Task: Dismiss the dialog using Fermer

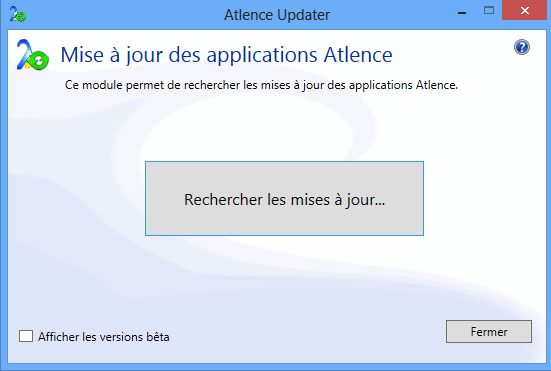Action: click(x=489, y=331)
